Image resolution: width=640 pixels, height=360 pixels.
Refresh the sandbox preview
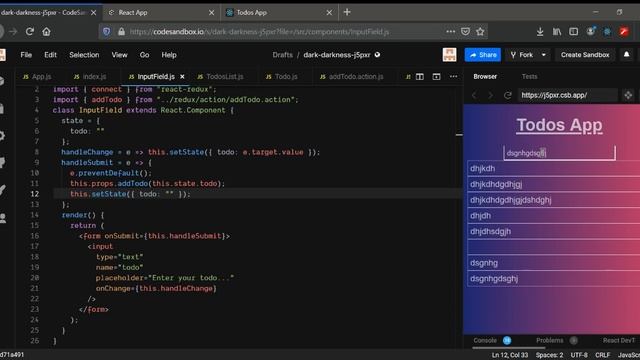(507, 95)
